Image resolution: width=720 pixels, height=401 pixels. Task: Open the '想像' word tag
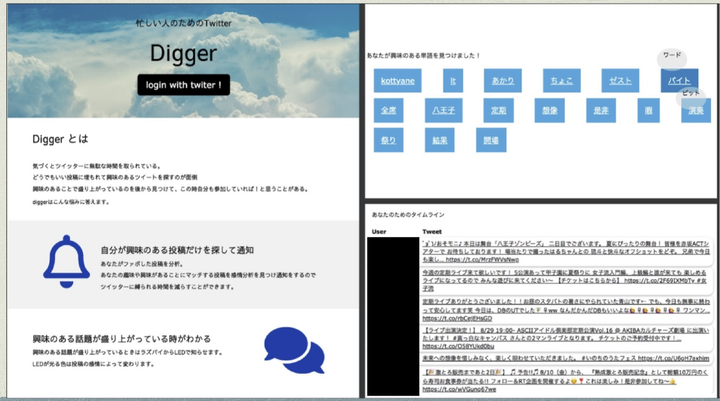(550, 110)
